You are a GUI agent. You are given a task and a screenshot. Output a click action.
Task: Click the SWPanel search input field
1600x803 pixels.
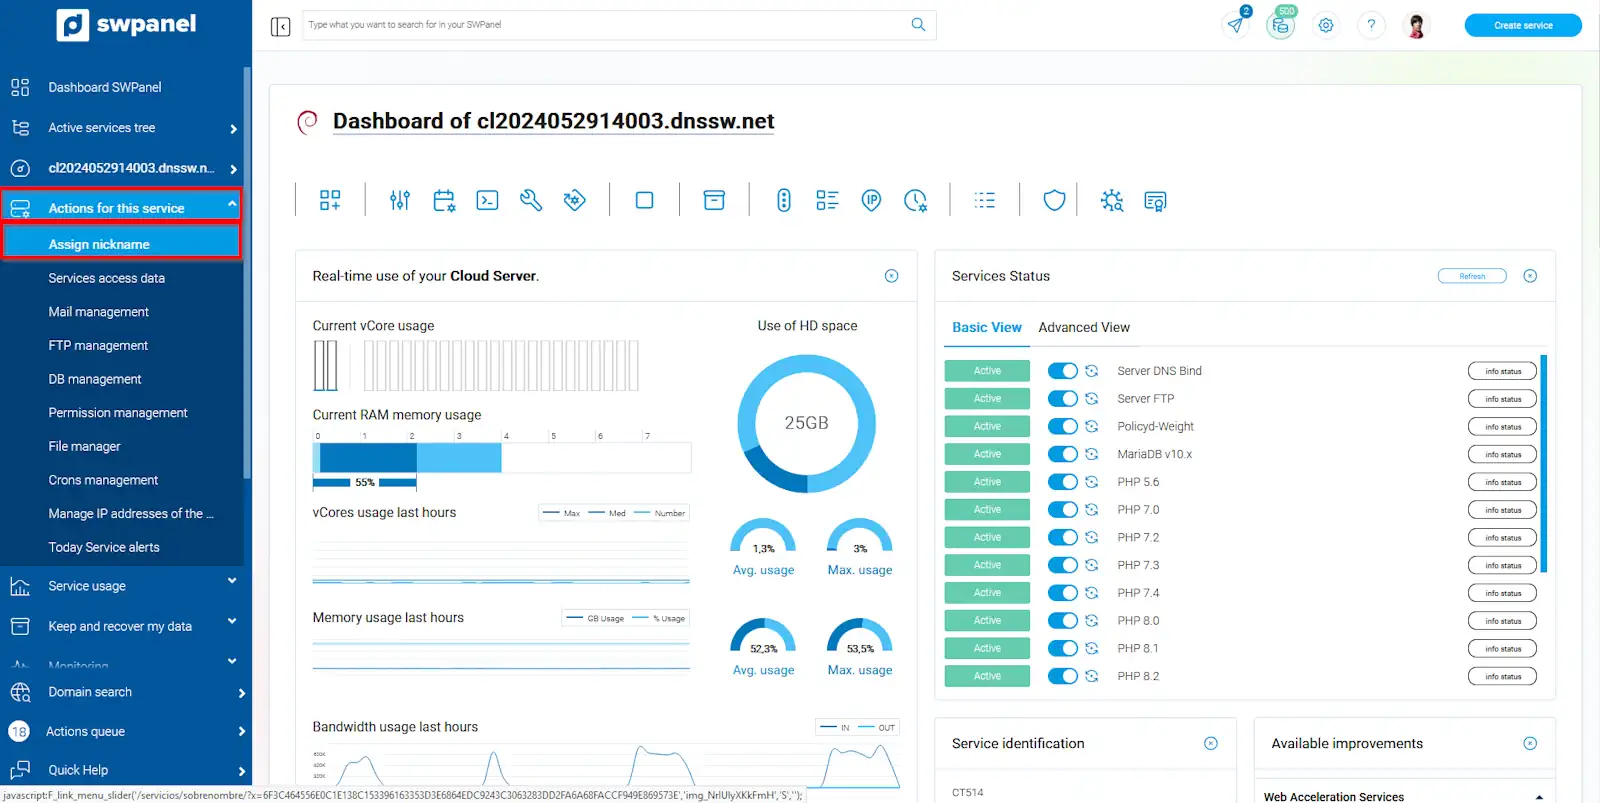[605, 25]
